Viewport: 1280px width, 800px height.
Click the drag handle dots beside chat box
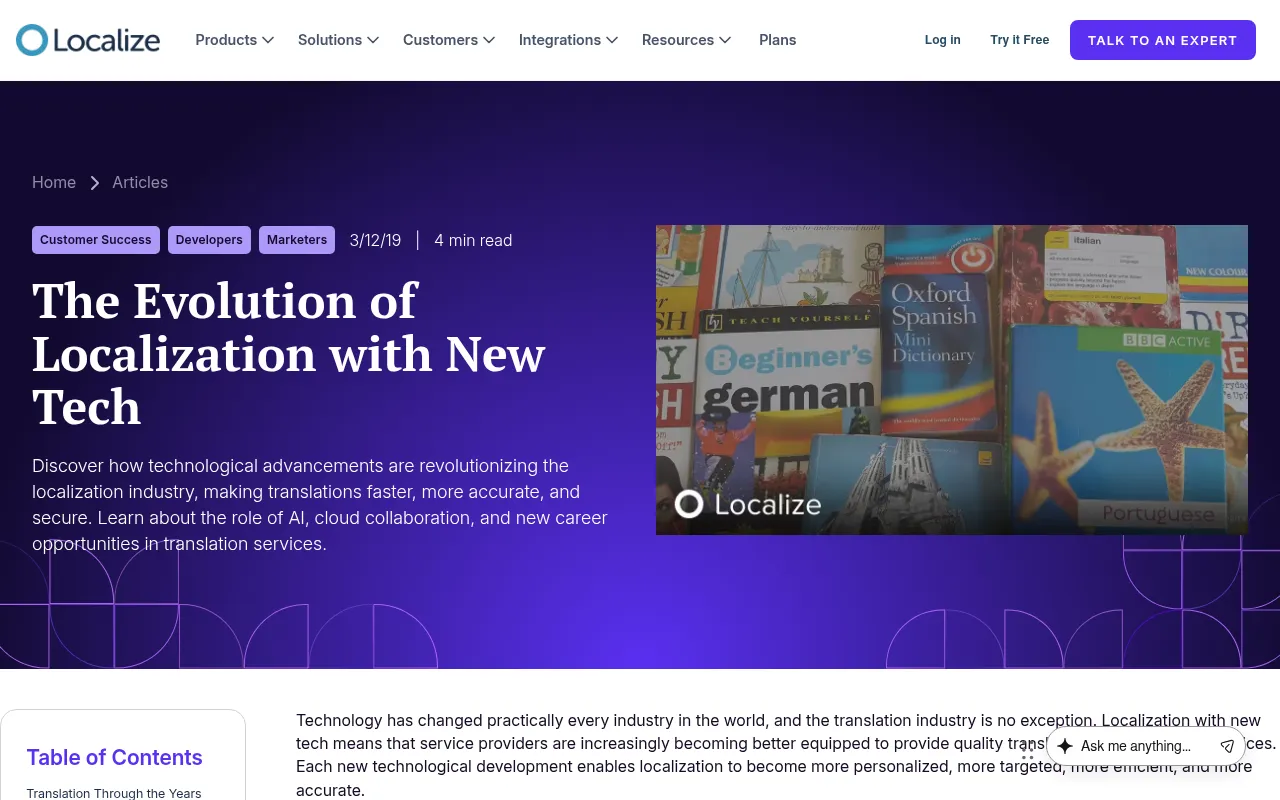(1028, 750)
